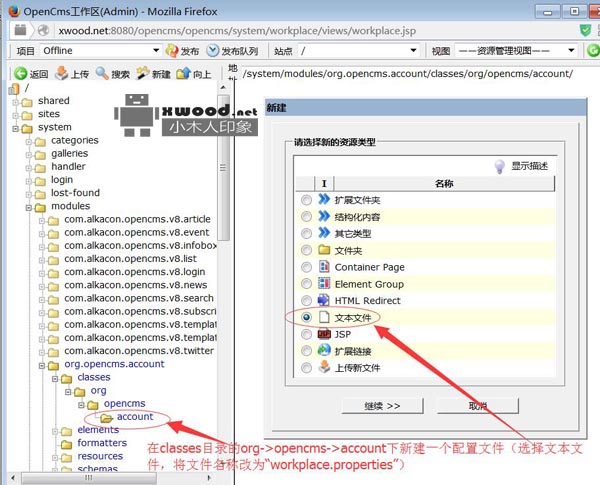Click the green shield icon in address bar

click(x=585, y=30)
